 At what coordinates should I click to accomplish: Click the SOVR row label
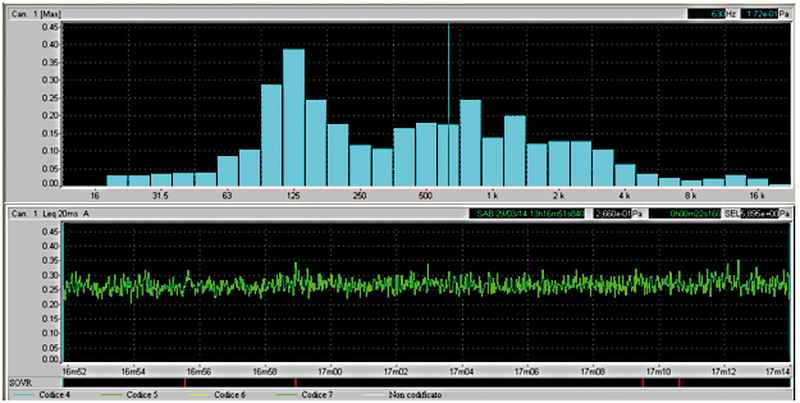(x=19, y=383)
